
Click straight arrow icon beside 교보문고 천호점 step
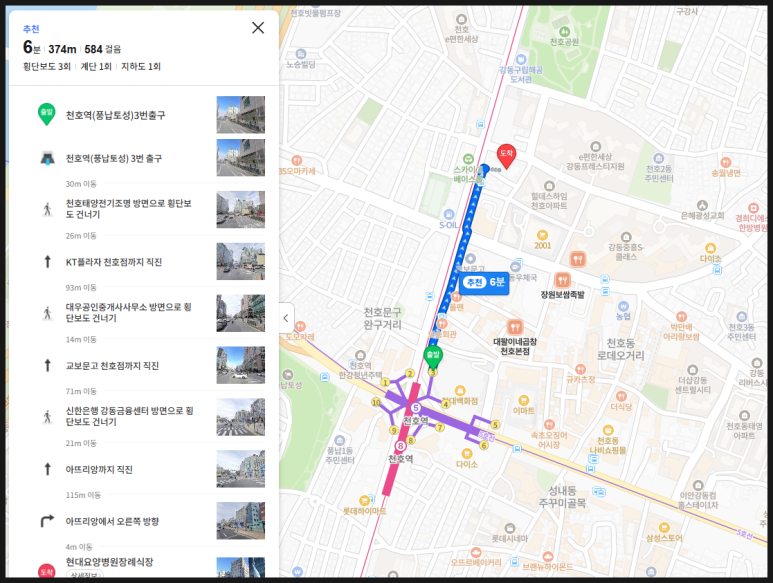pos(47,365)
